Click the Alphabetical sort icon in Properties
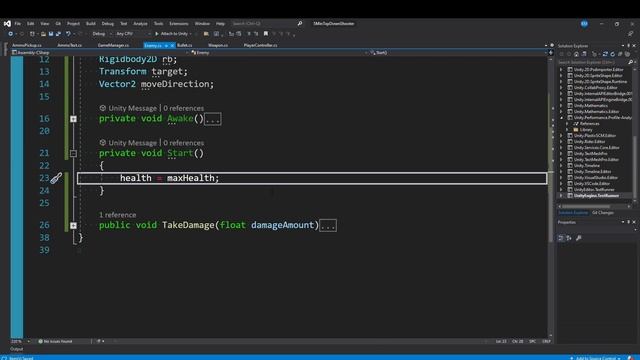The width and height of the screenshot is (640, 360). coord(569,238)
